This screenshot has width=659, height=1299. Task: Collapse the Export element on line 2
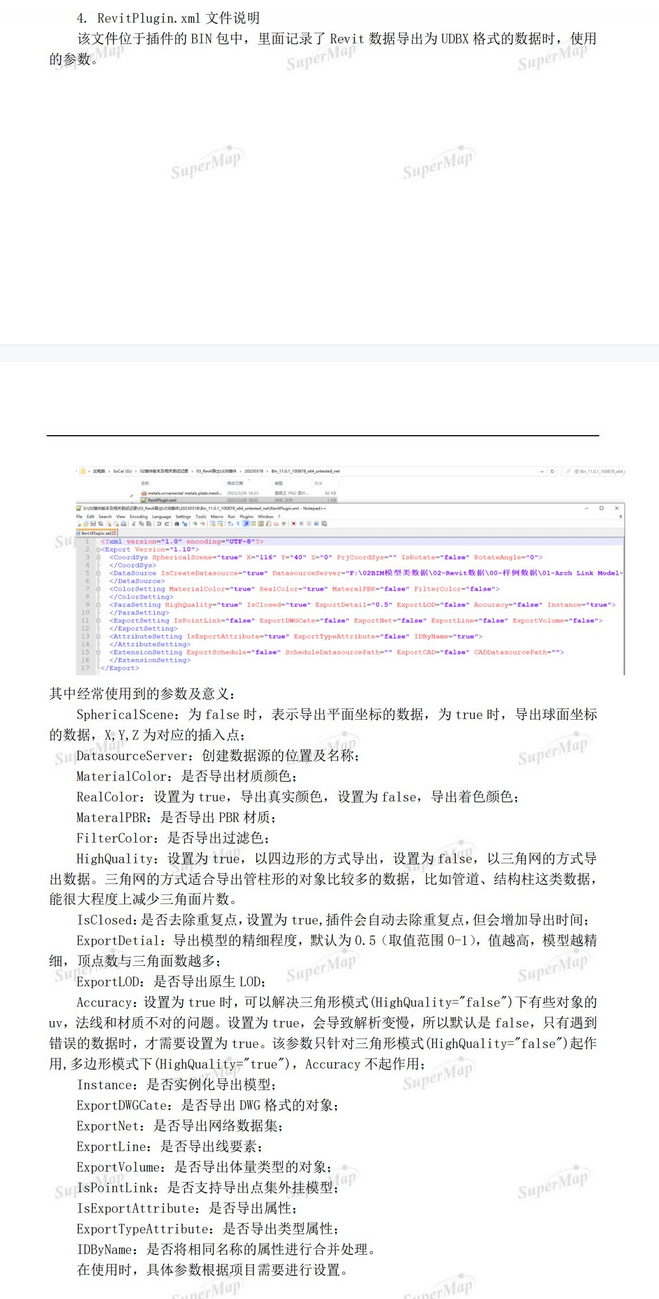(98, 550)
